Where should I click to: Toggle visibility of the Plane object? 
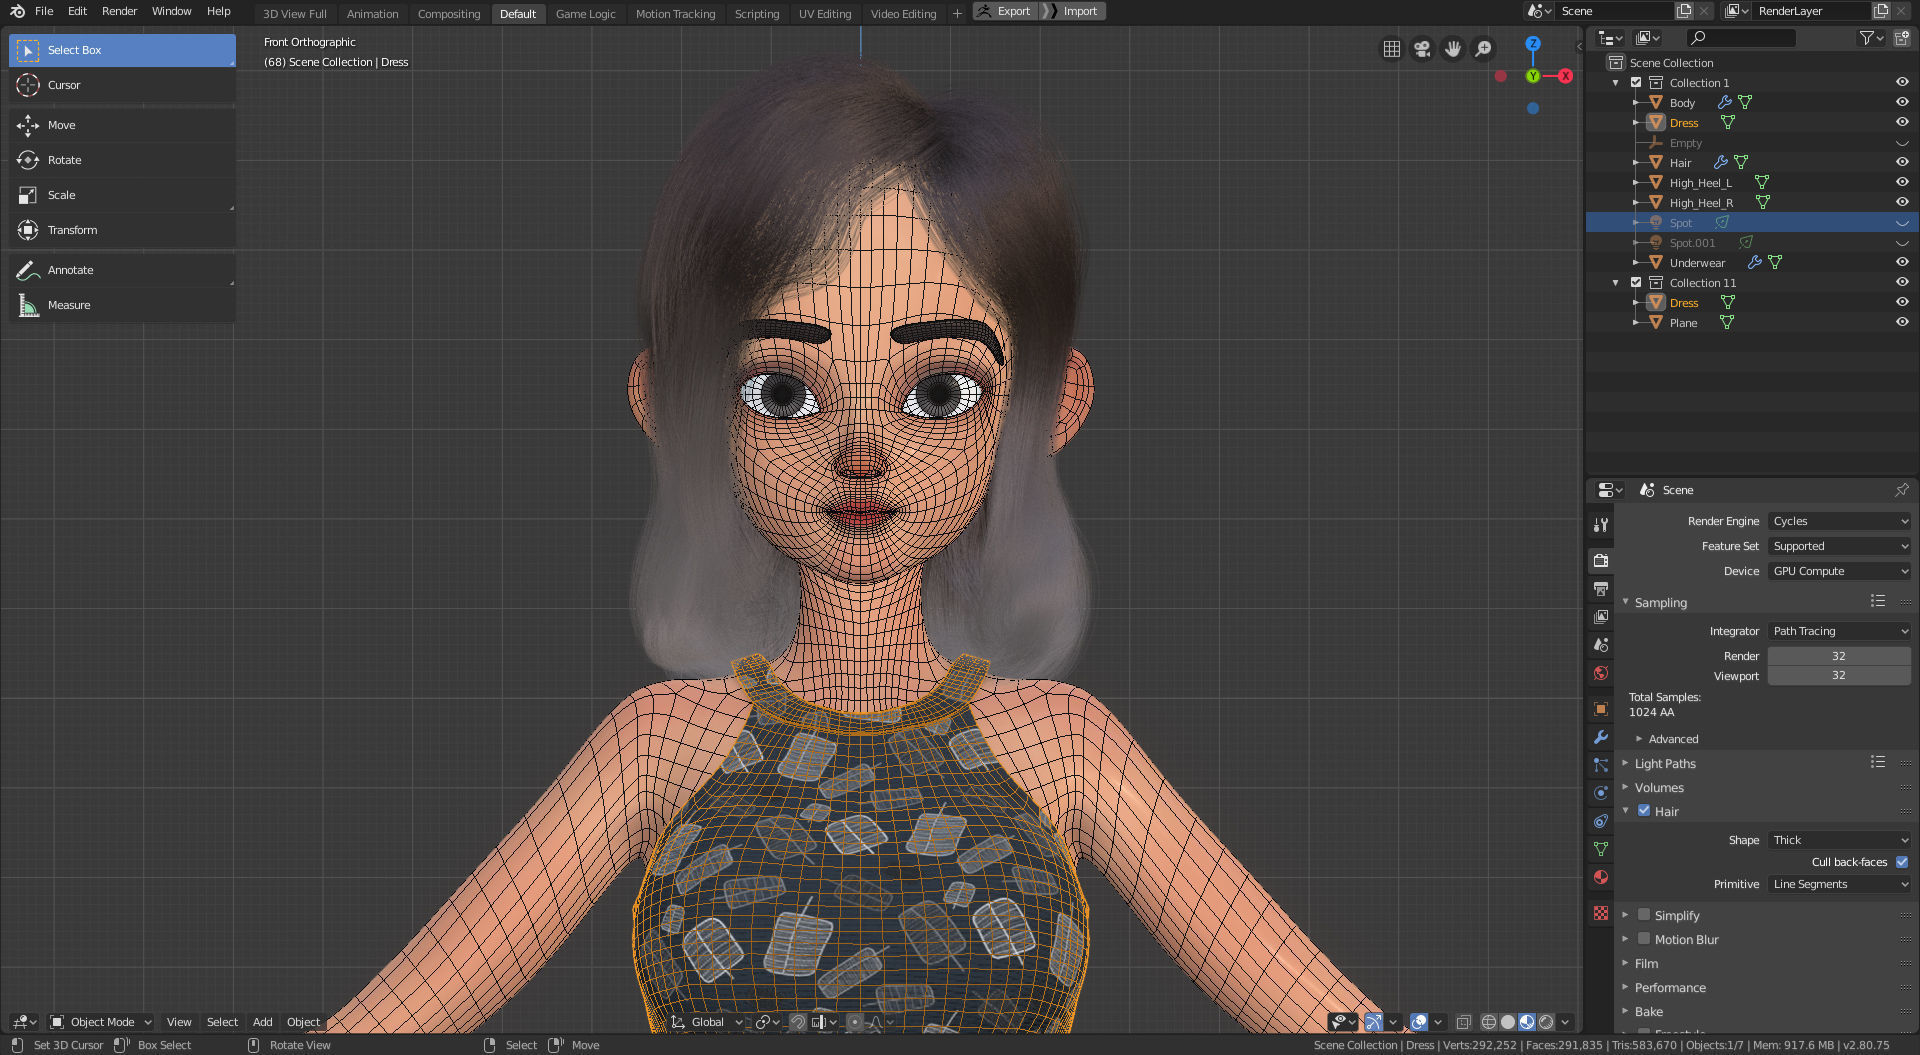[1902, 322]
